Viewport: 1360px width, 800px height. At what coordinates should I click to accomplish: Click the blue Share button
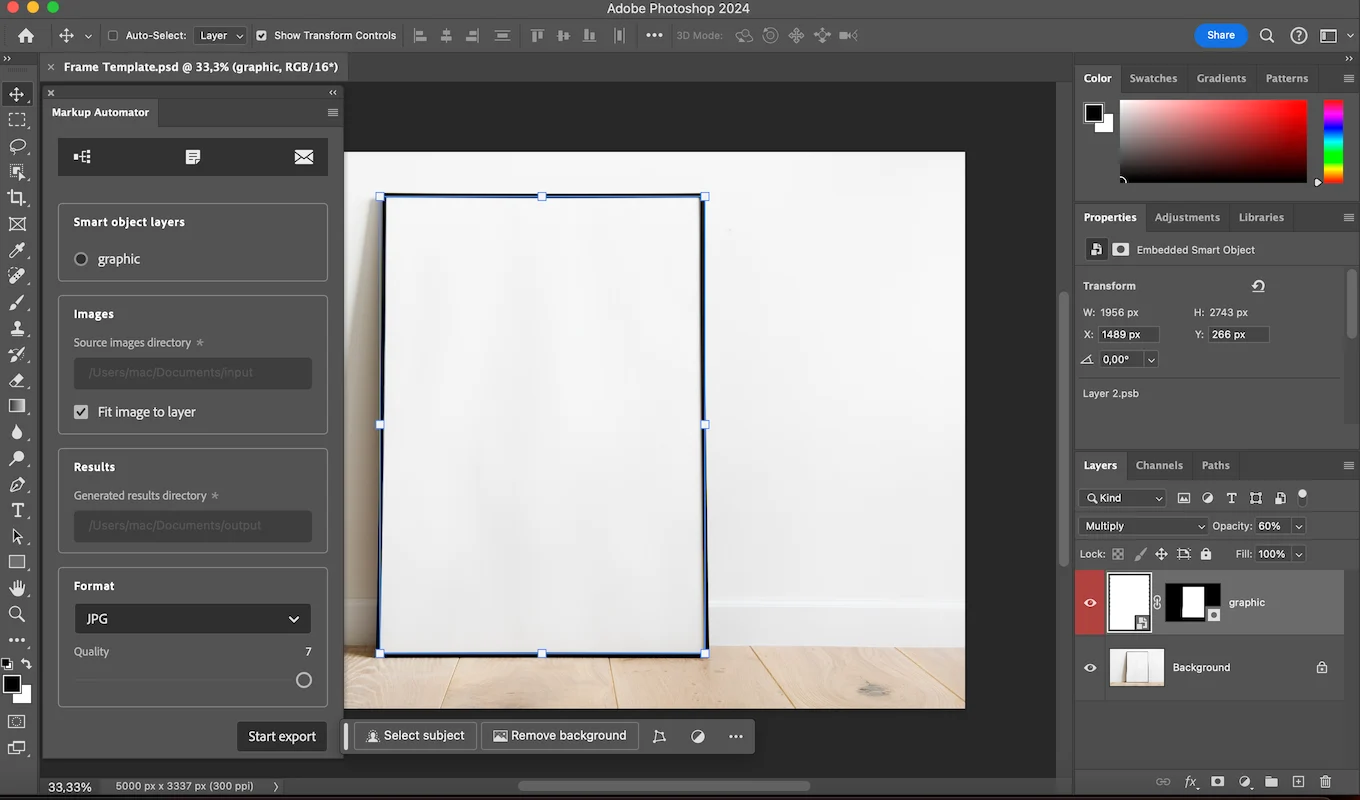pyautogui.click(x=1221, y=35)
